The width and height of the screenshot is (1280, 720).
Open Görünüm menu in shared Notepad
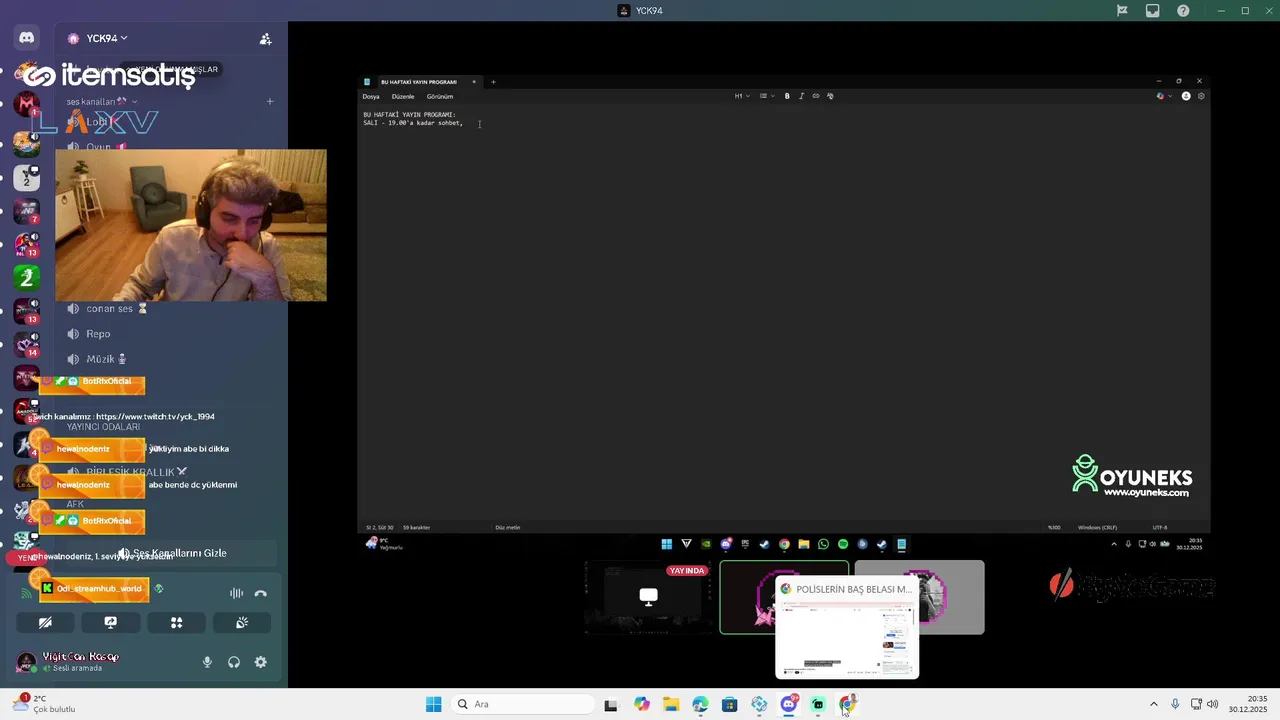tap(440, 97)
